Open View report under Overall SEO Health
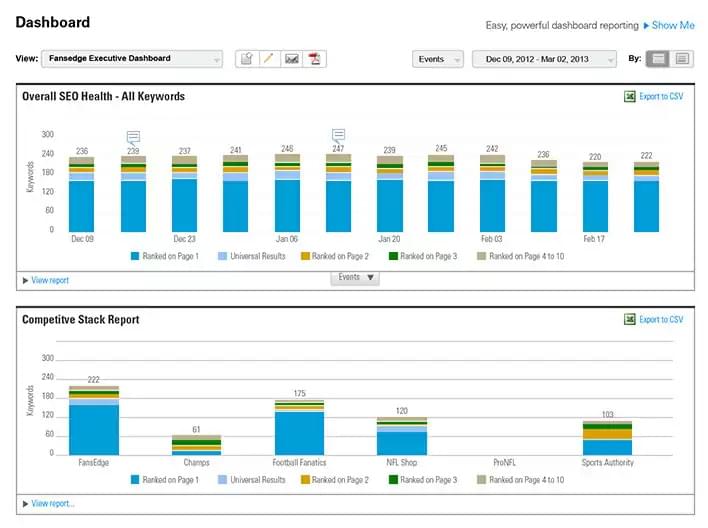This screenshot has width=708, height=528. pyautogui.click(x=50, y=280)
